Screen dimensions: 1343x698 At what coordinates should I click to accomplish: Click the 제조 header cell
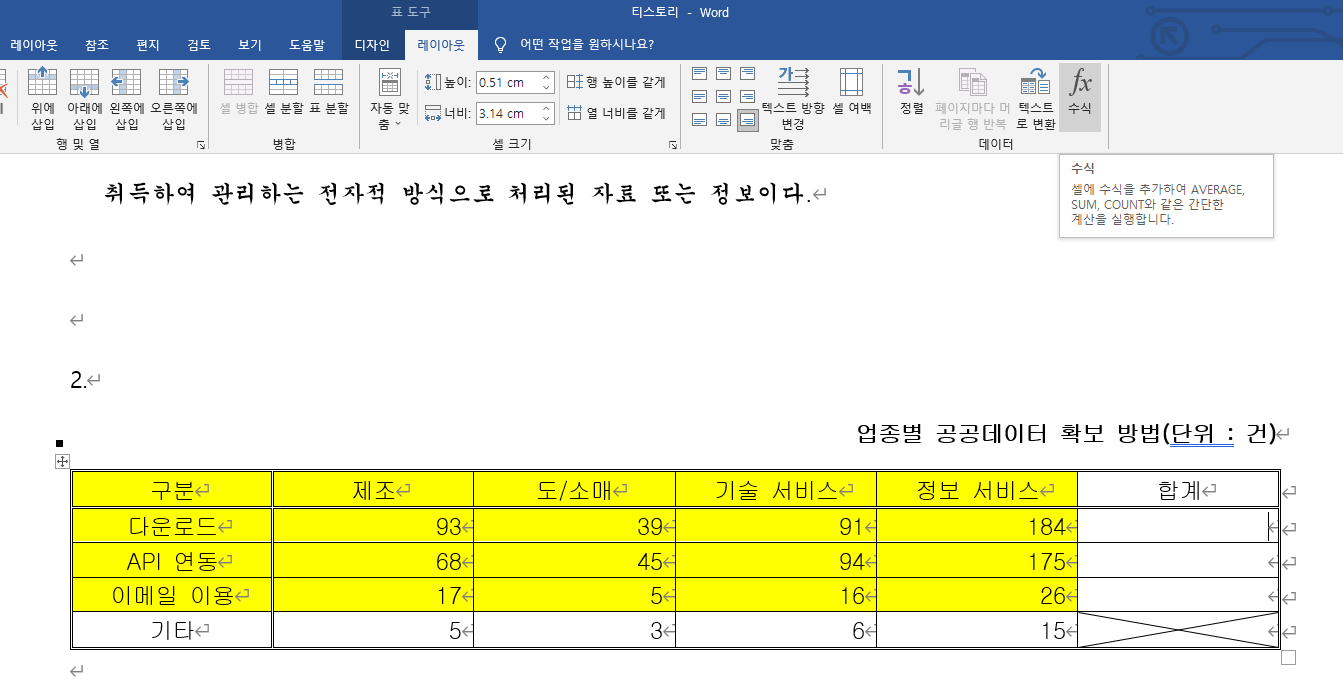point(373,490)
